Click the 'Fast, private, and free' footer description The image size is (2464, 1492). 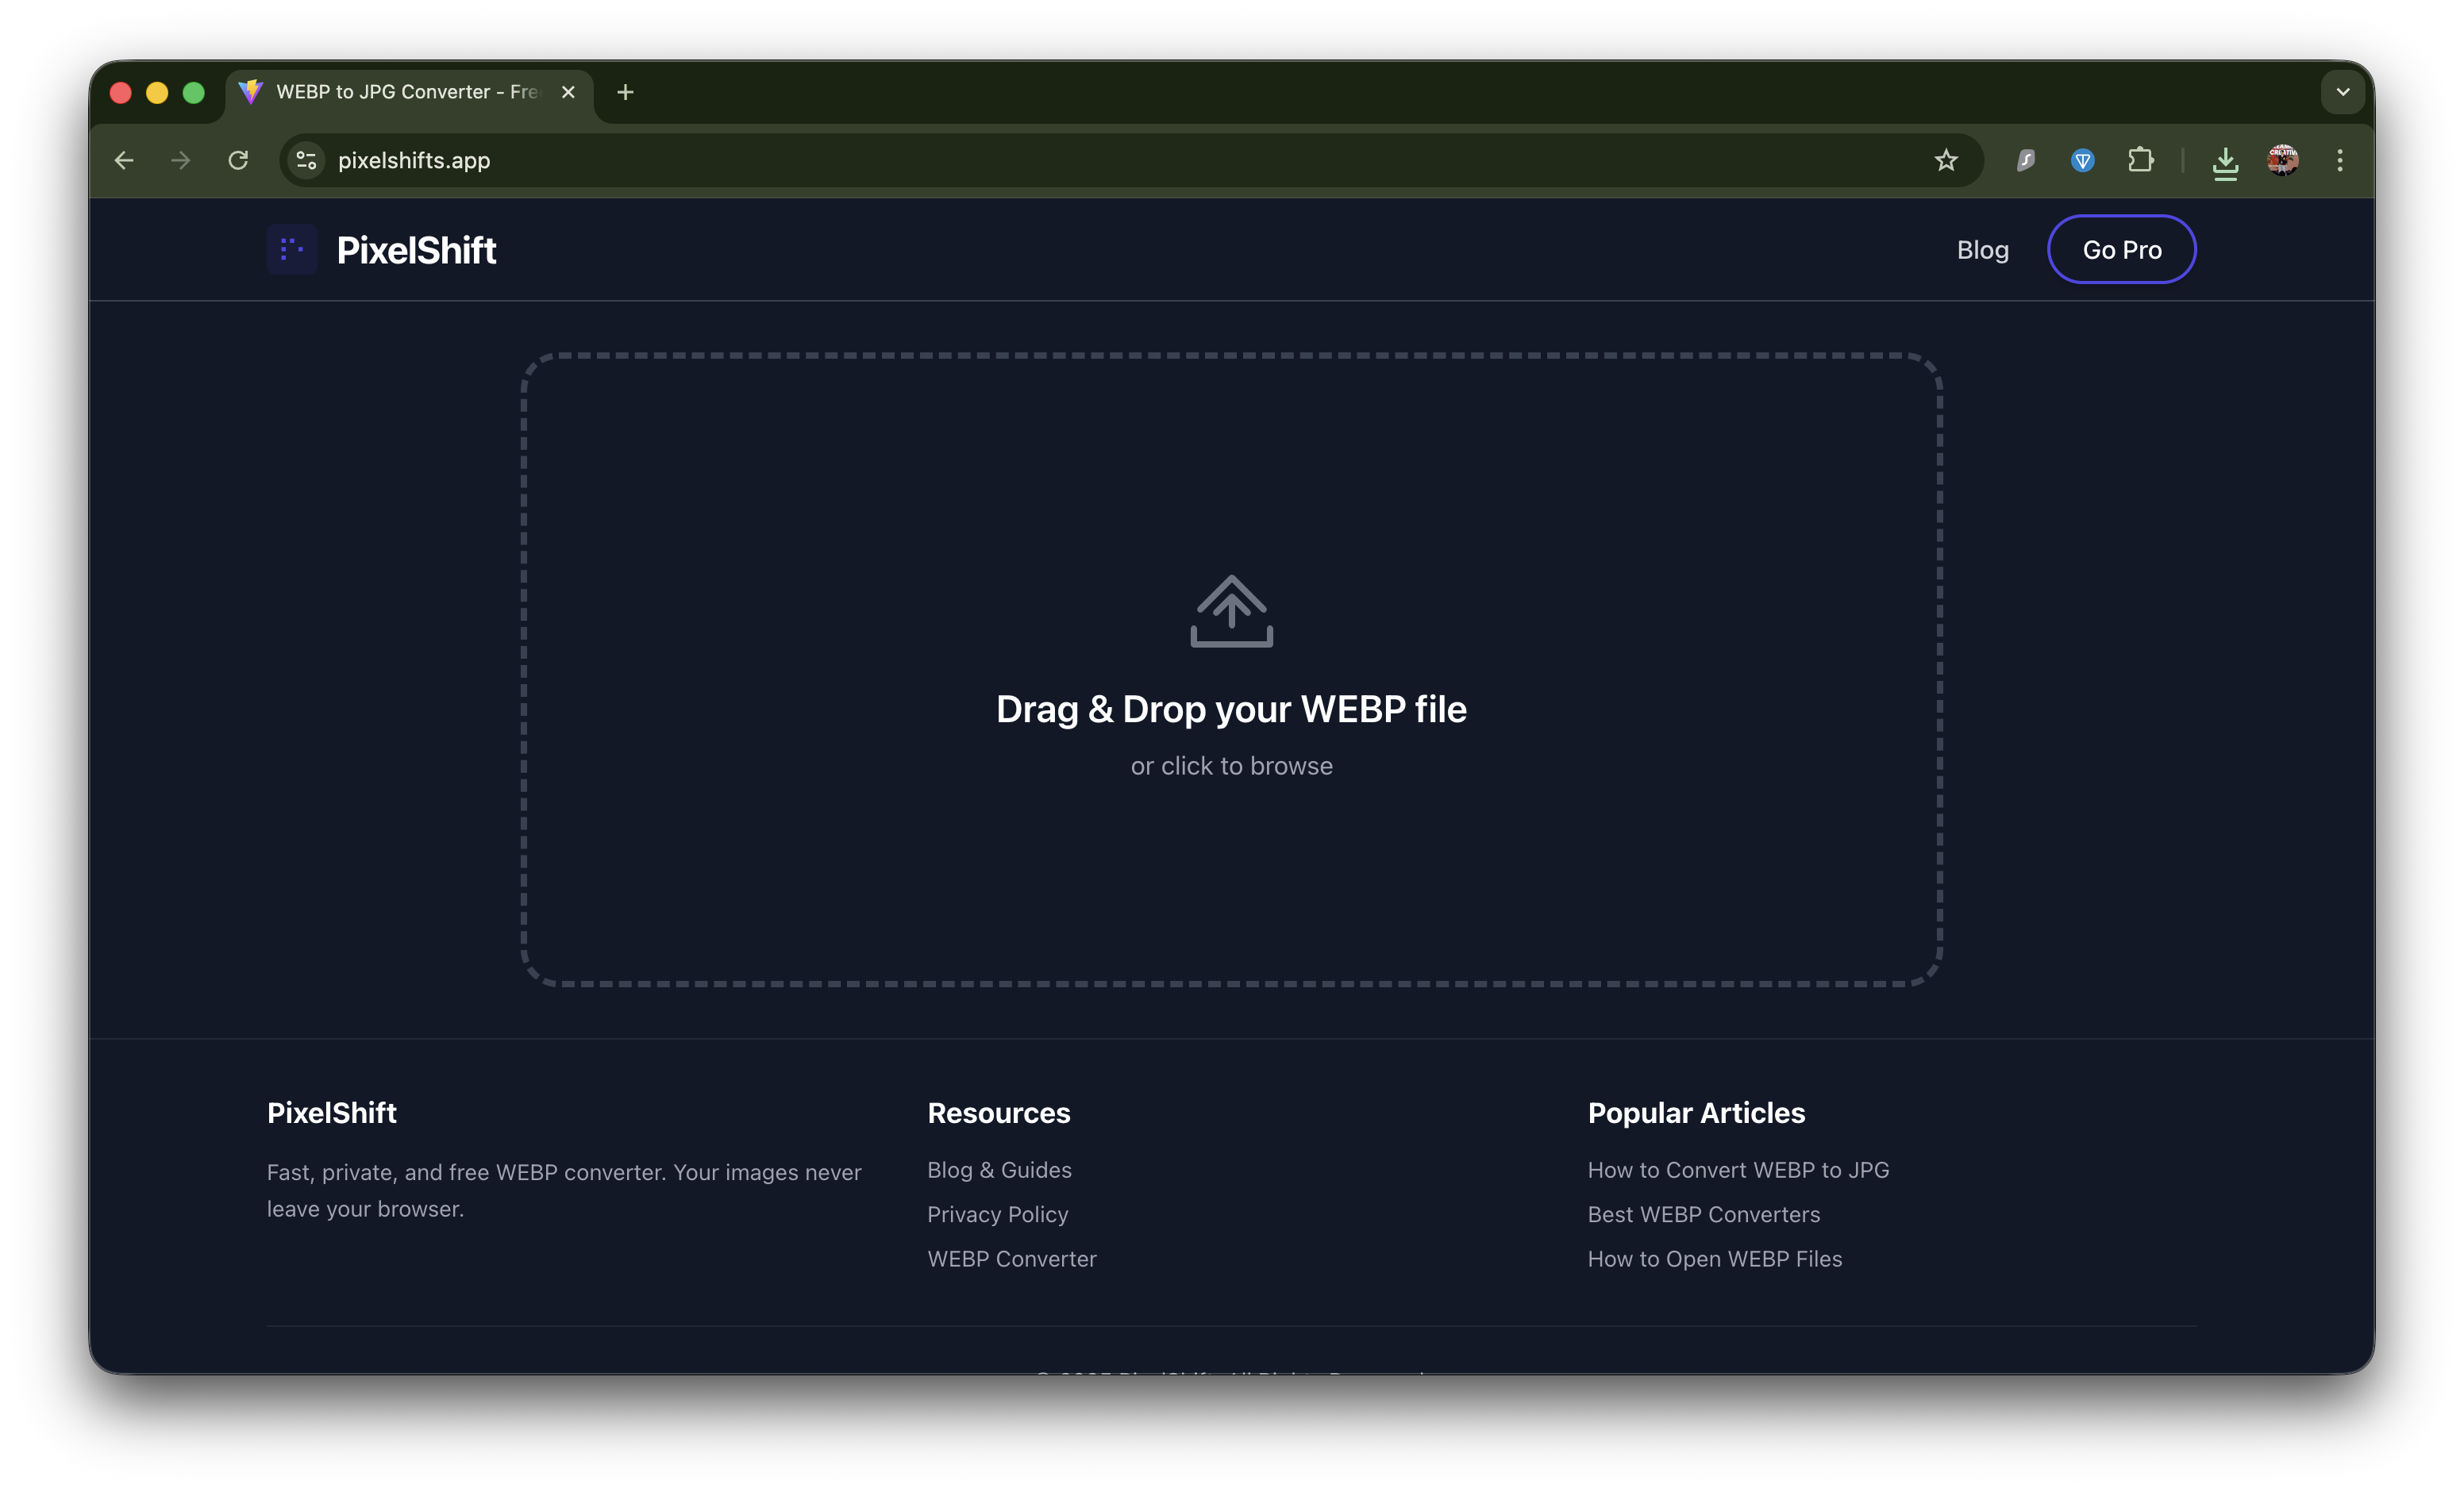click(564, 1190)
